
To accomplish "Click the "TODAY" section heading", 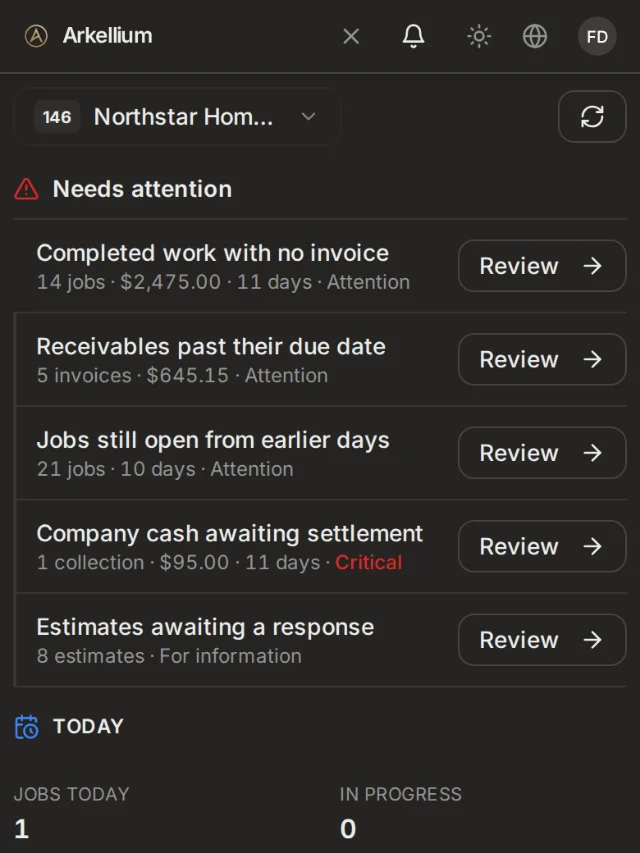I will [x=88, y=727].
